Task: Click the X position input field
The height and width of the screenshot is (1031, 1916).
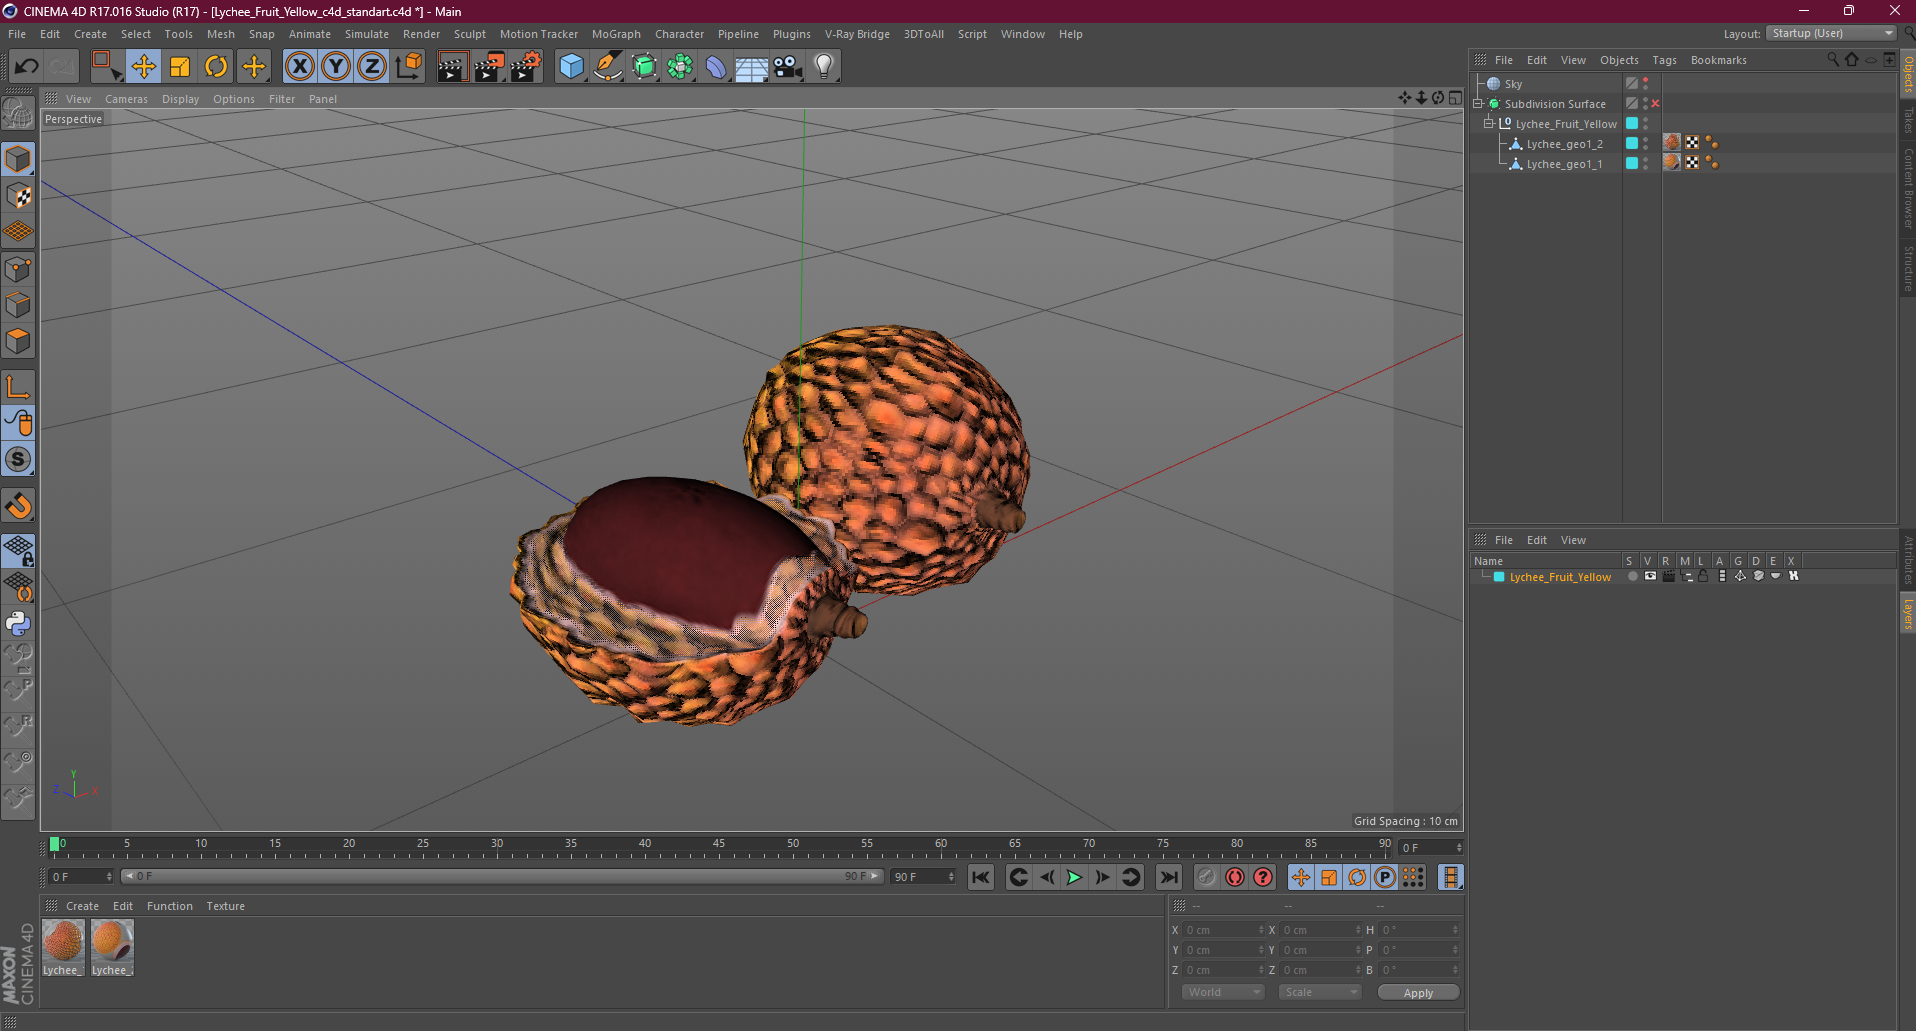Action: 1224,930
